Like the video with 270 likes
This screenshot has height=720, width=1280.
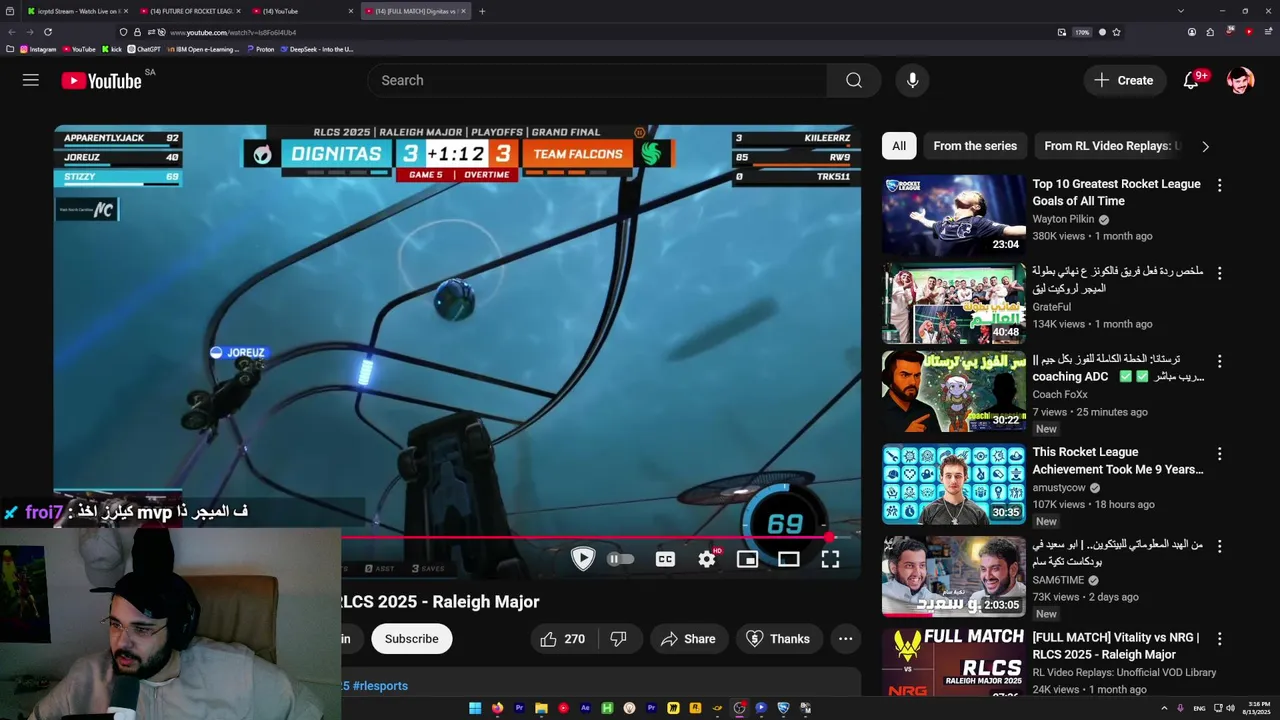563,639
